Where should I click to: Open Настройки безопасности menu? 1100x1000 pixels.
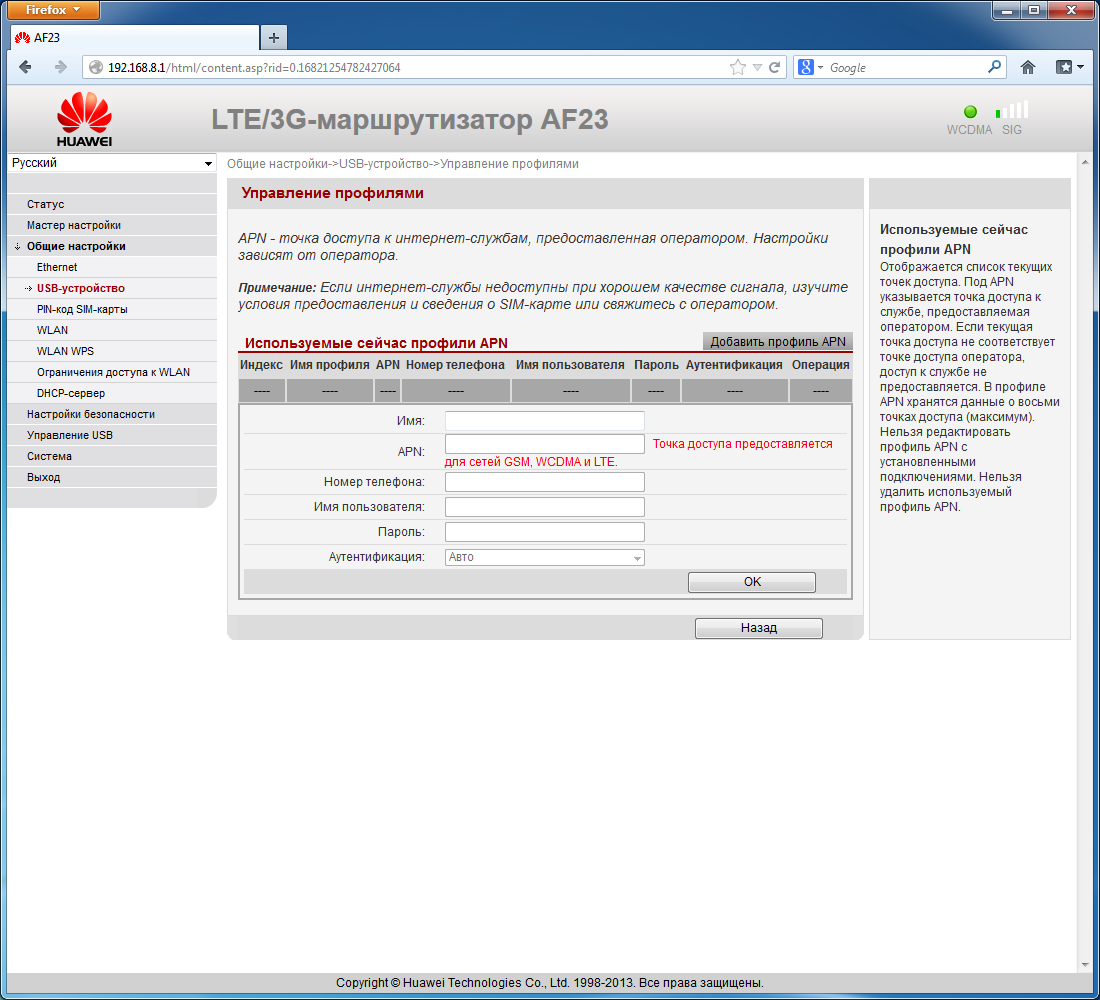[90, 414]
